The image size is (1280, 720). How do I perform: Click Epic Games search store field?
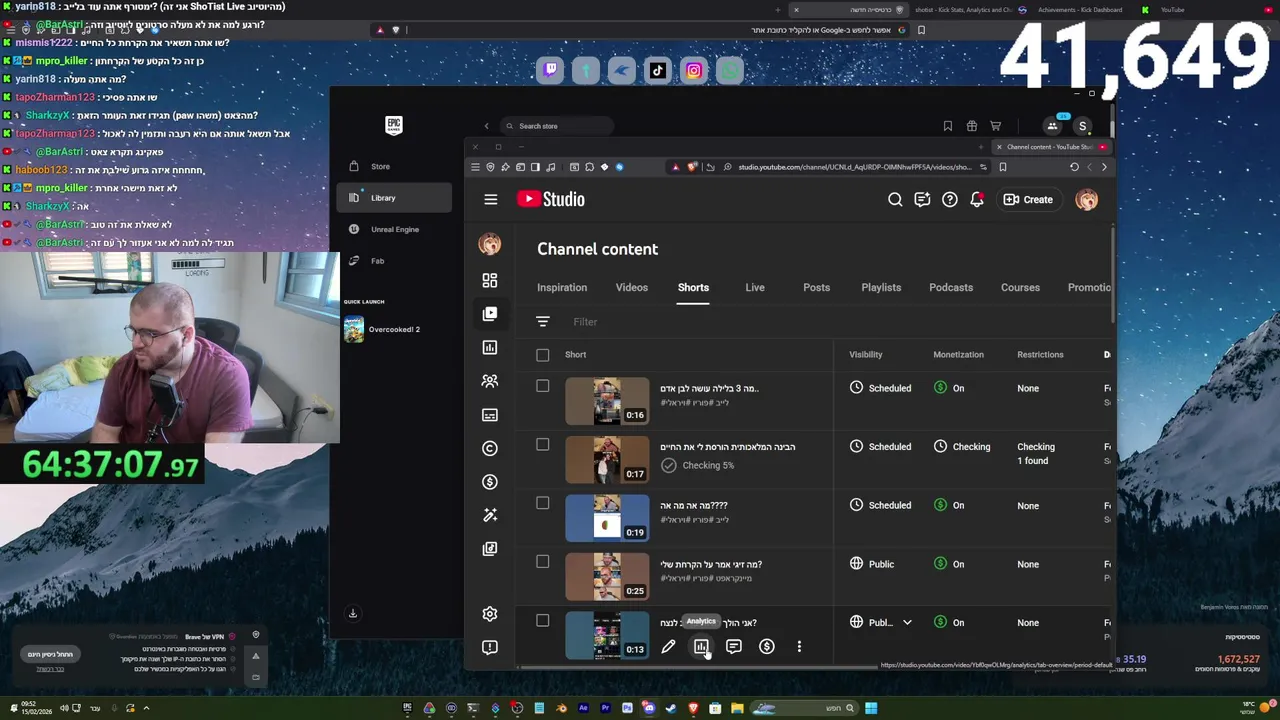tap(556, 126)
